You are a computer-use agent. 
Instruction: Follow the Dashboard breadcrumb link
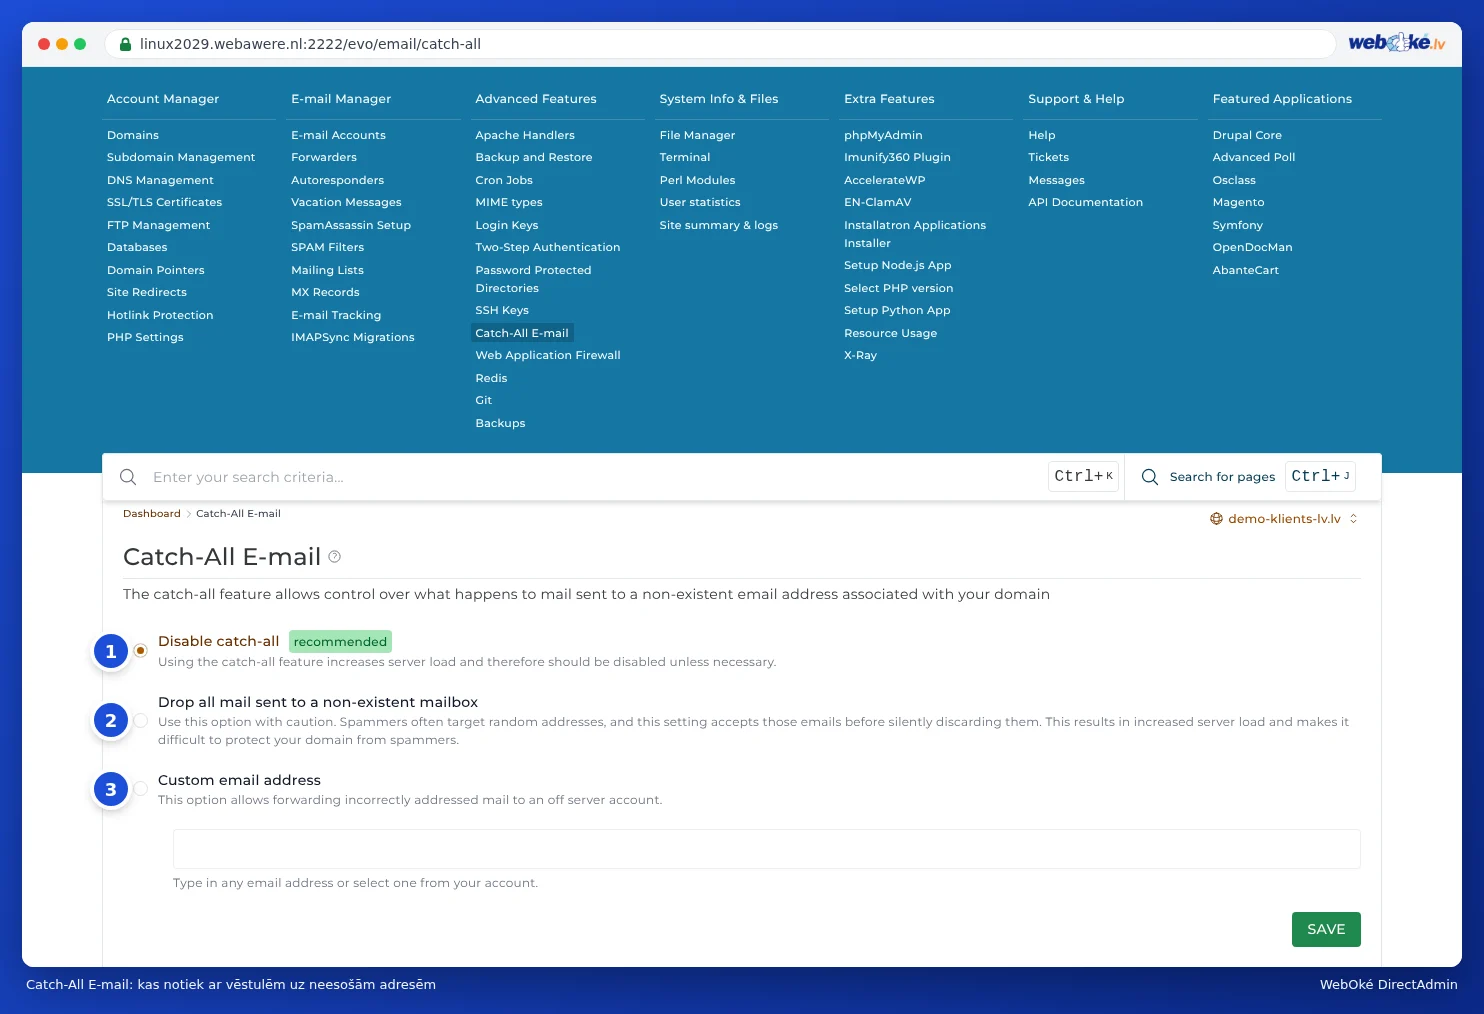pyautogui.click(x=152, y=514)
